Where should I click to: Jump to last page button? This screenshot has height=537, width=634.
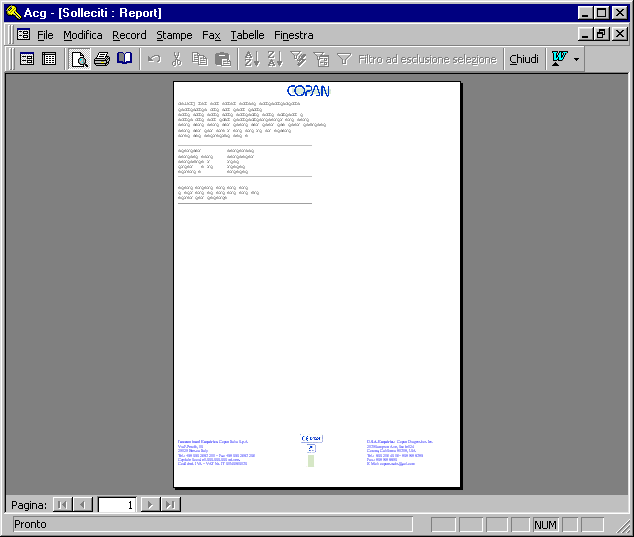(171, 505)
